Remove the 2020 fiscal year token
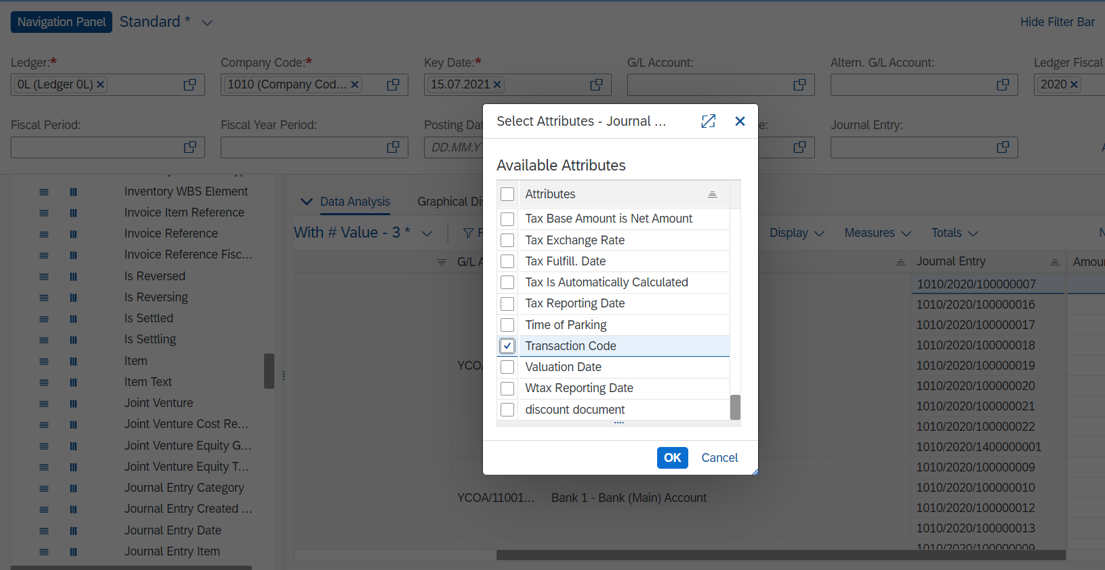Image resolution: width=1105 pixels, height=570 pixels. pyautogui.click(x=1074, y=85)
